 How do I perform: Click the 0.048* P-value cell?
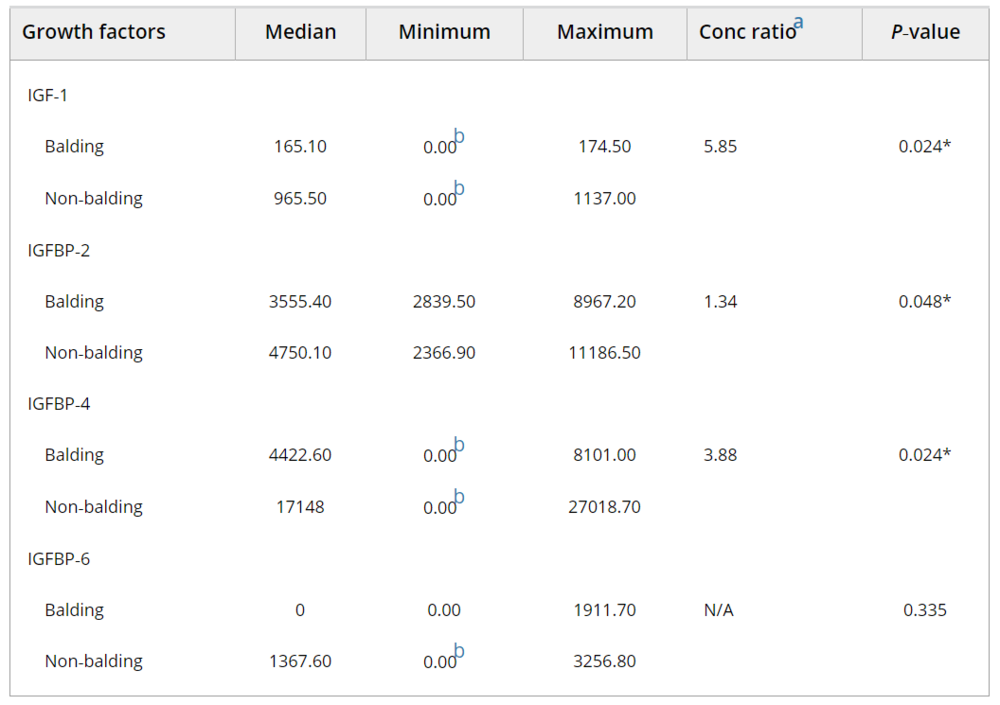tap(924, 301)
